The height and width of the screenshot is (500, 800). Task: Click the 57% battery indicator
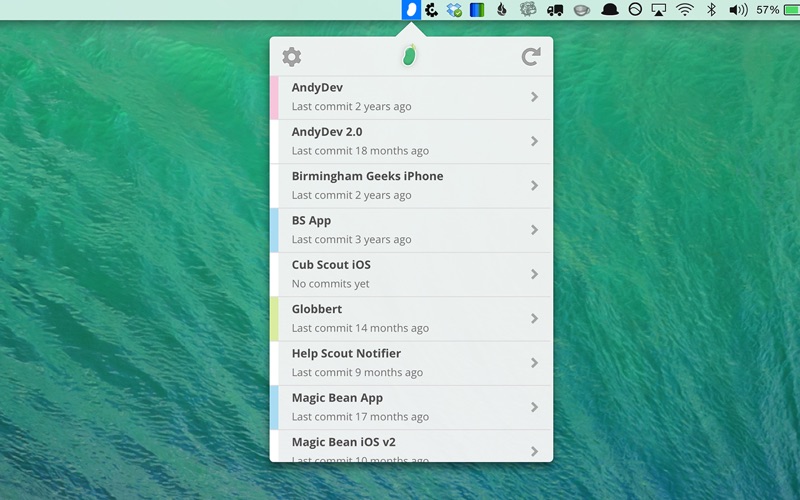point(778,10)
